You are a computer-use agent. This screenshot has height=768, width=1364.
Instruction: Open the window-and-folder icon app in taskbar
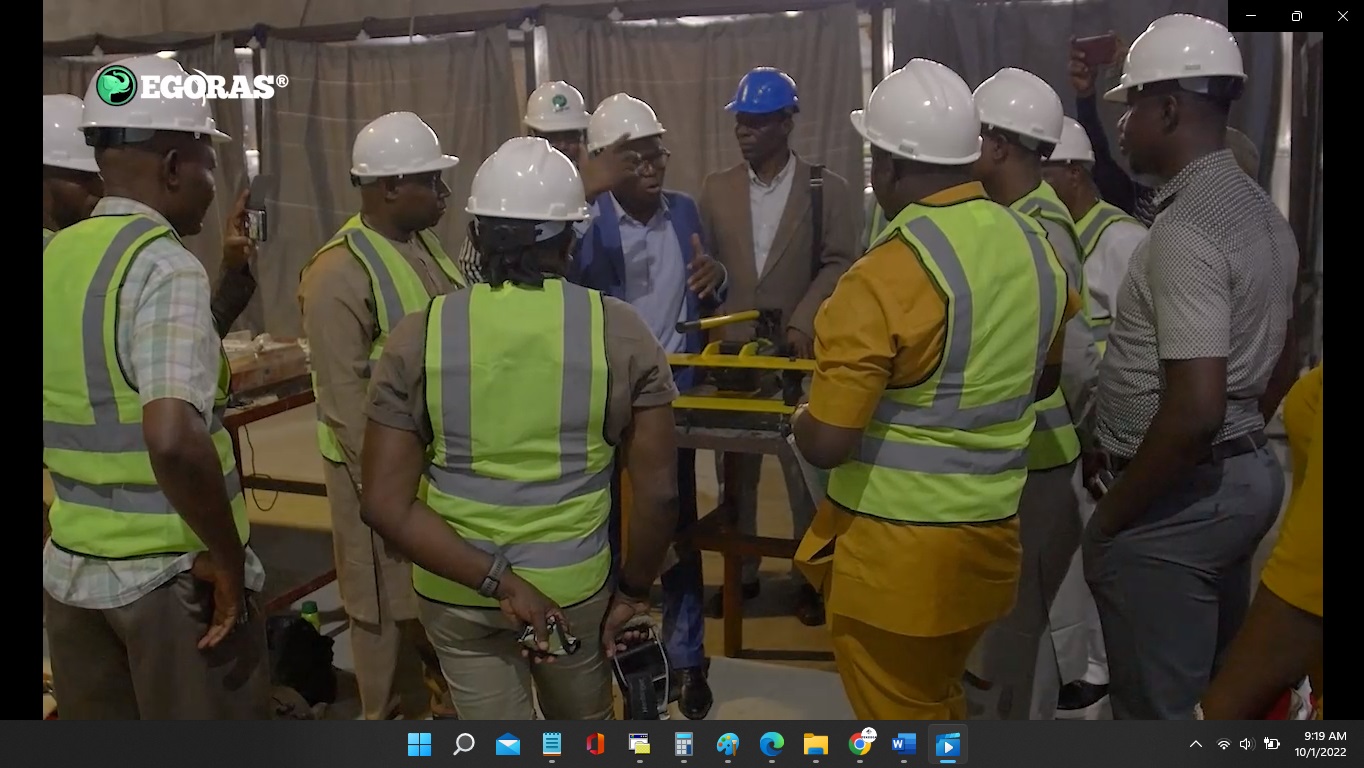click(640, 744)
